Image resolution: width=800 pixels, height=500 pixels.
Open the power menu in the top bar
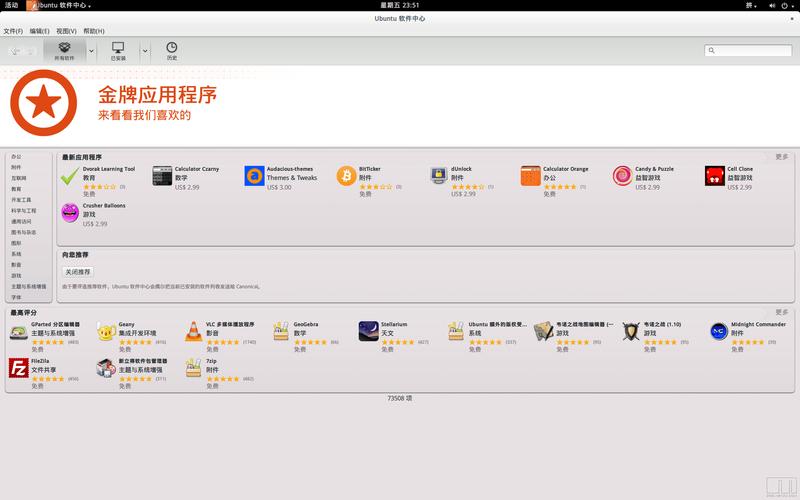click(x=786, y=6)
